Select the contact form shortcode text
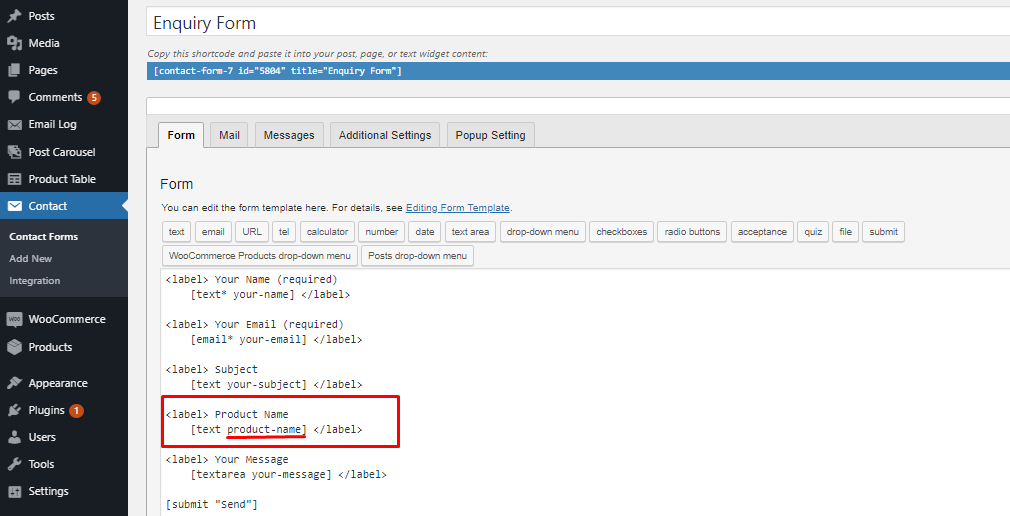 tap(278, 71)
